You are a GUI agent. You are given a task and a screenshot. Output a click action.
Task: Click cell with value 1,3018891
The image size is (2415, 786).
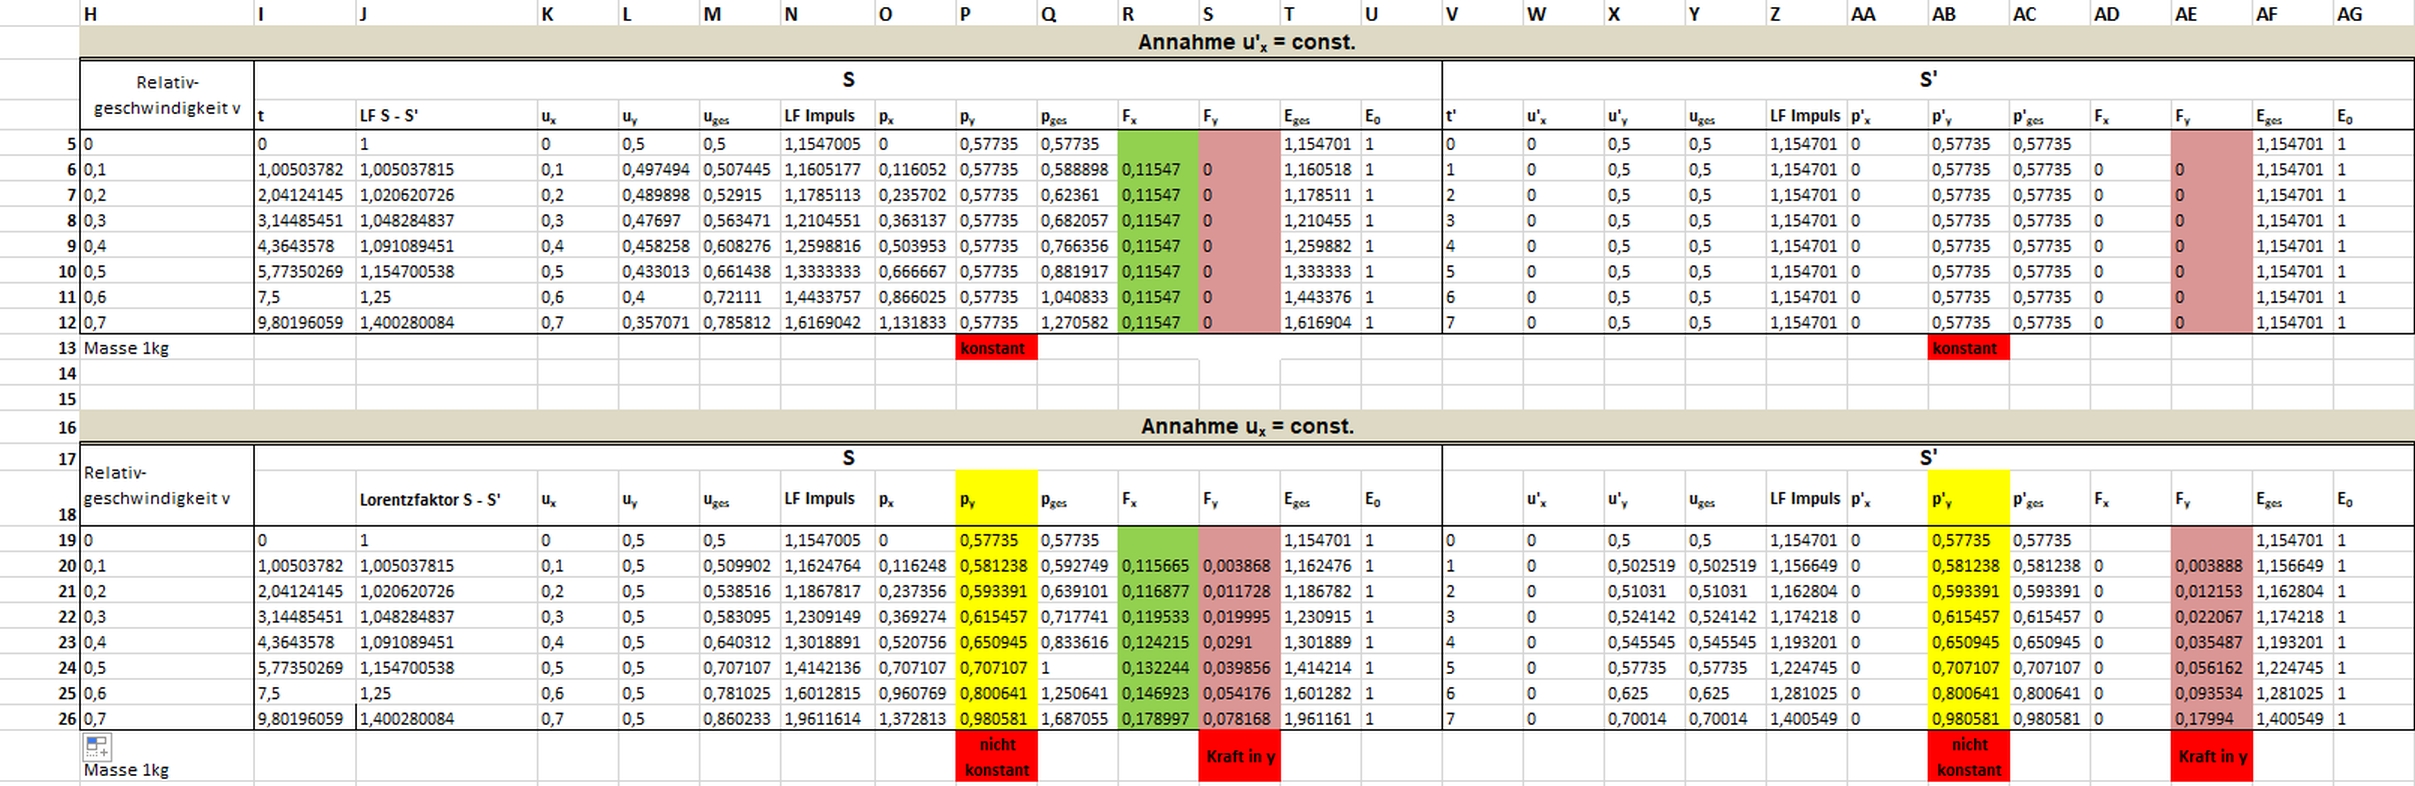tap(827, 643)
